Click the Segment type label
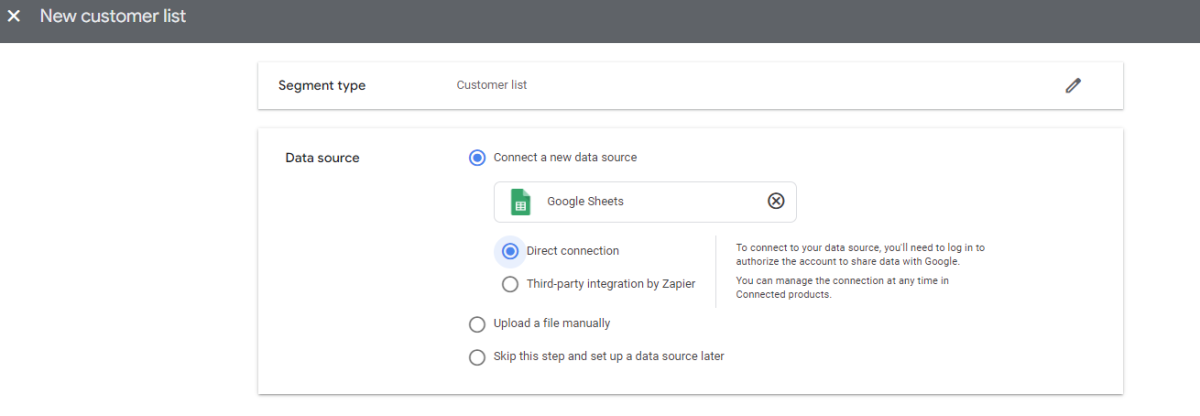The width and height of the screenshot is (1200, 416). coord(322,85)
